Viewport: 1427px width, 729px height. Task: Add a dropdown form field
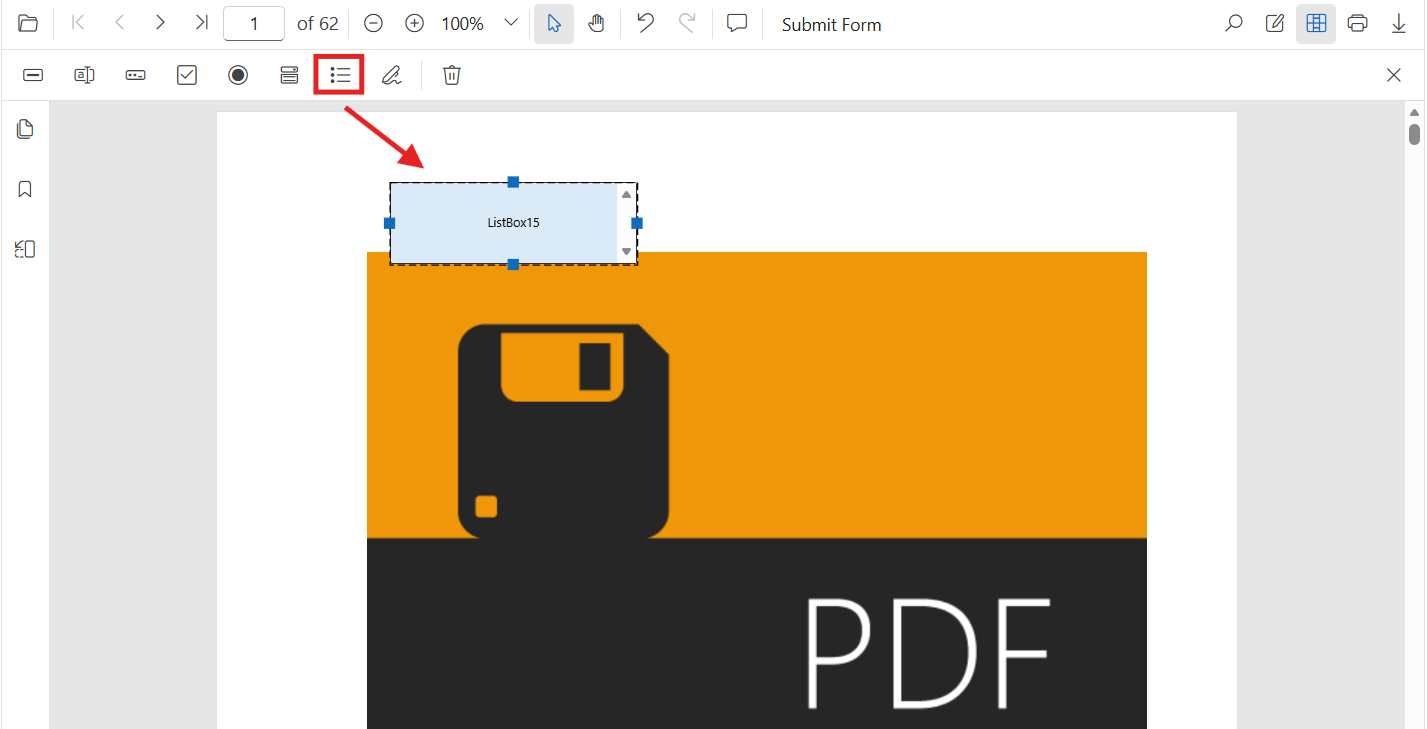[289, 75]
